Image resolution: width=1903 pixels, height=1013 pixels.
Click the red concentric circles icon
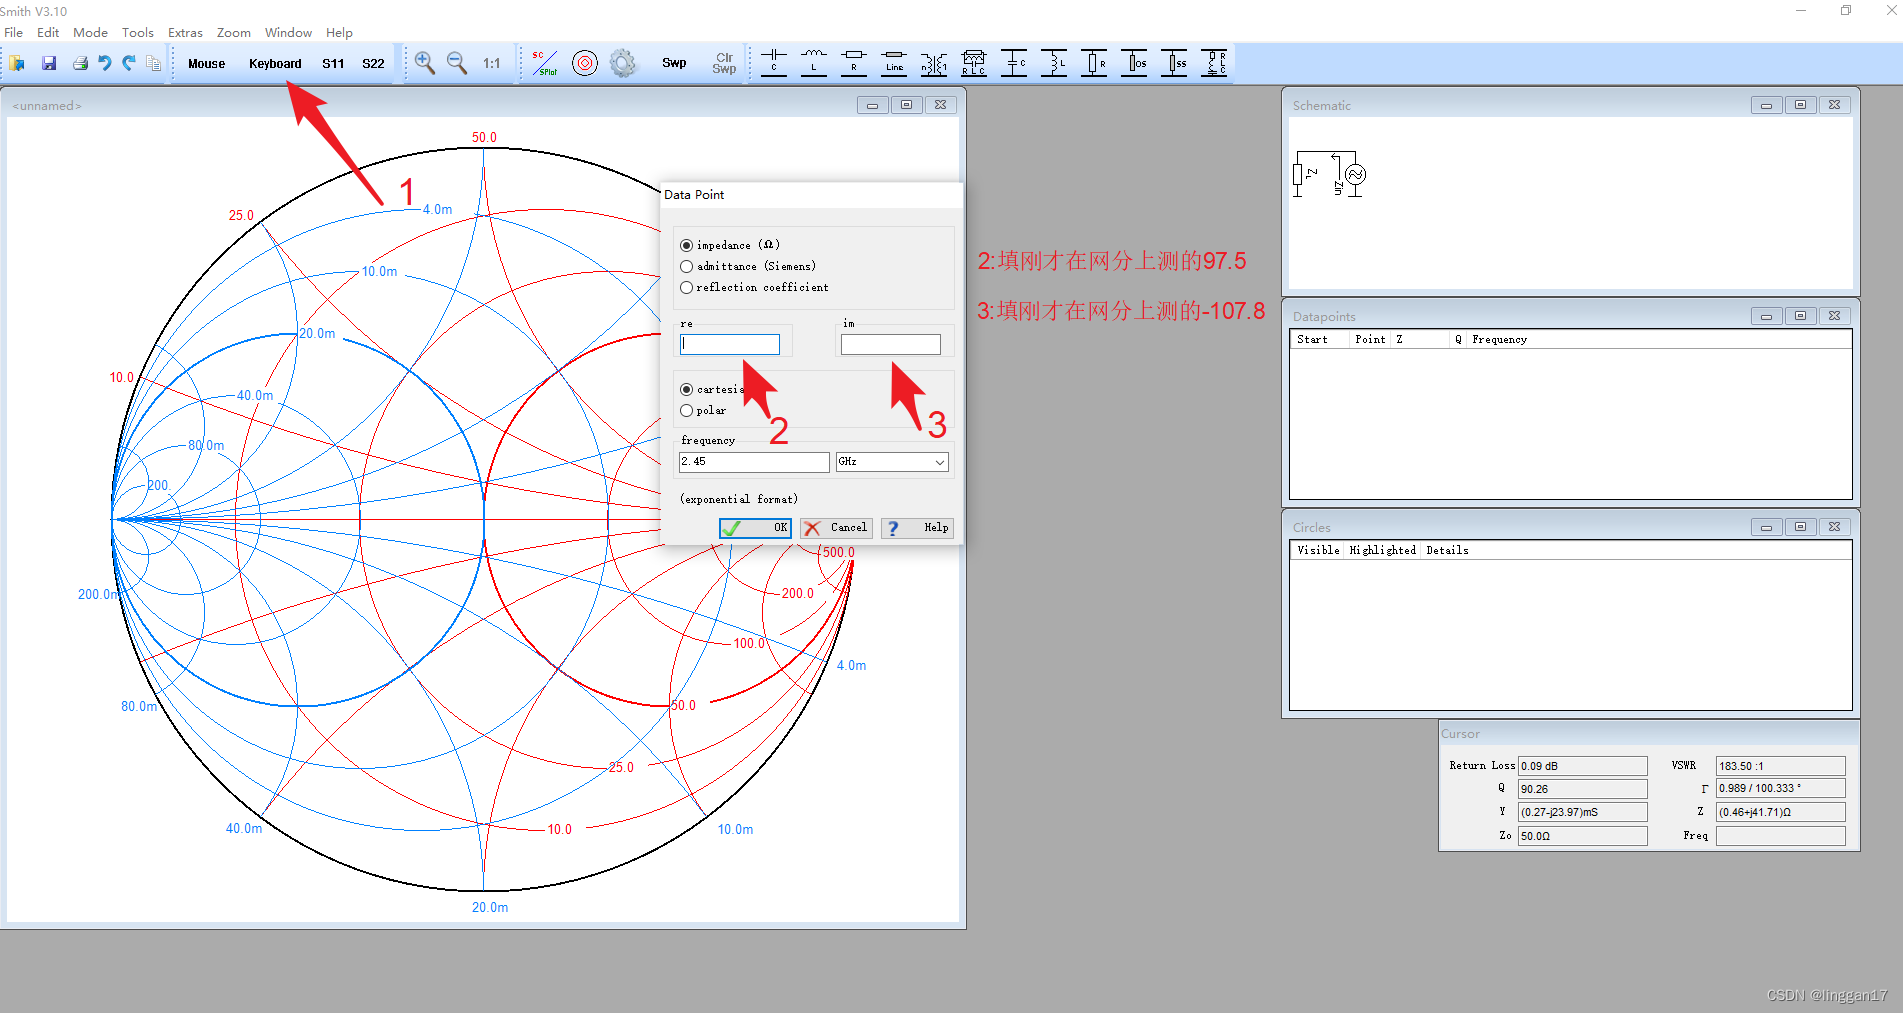click(x=585, y=63)
